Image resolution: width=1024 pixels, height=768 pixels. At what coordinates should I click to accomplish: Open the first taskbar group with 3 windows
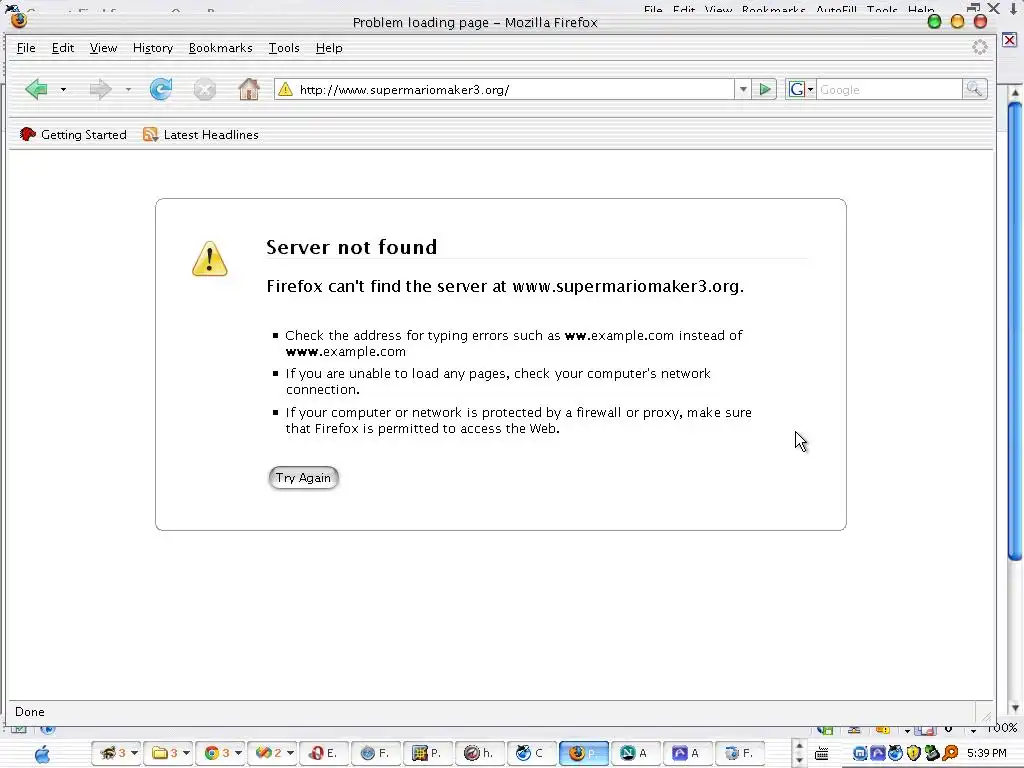coord(116,753)
